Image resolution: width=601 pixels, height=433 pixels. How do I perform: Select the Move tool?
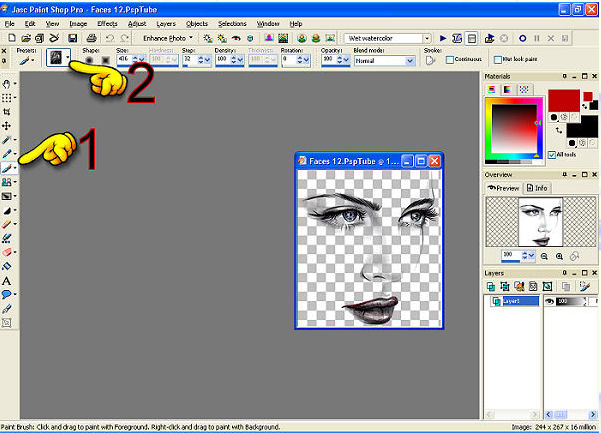(x=6, y=126)
